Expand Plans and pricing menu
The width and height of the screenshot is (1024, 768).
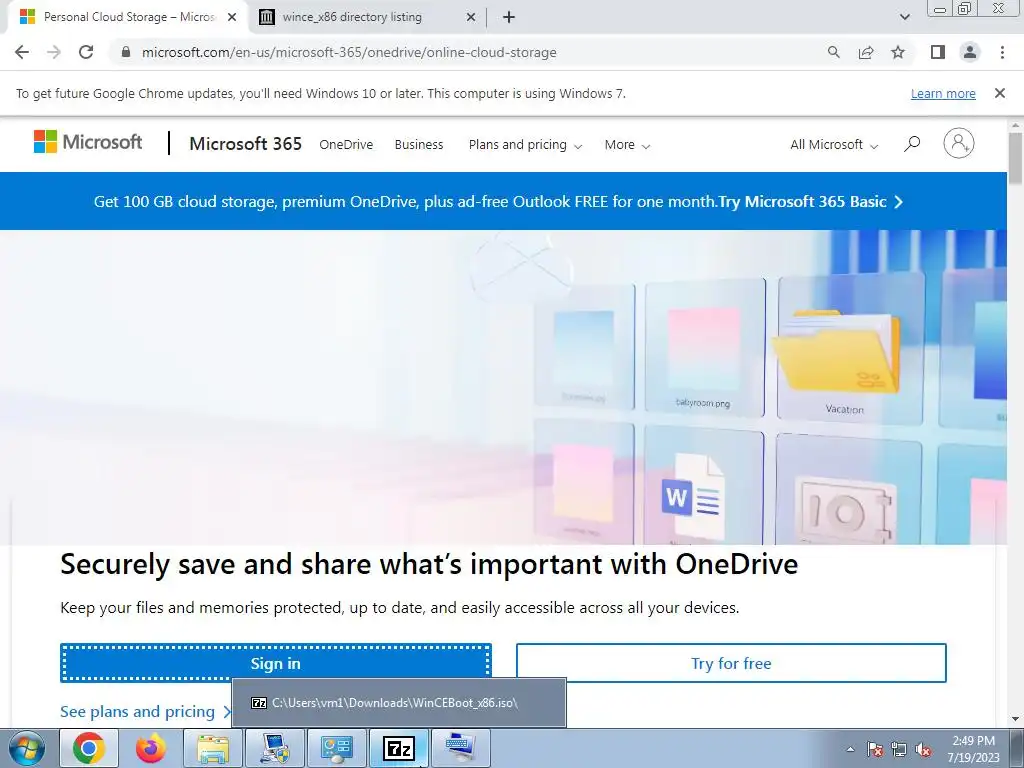pyautogui.click(x=525, y=144)
